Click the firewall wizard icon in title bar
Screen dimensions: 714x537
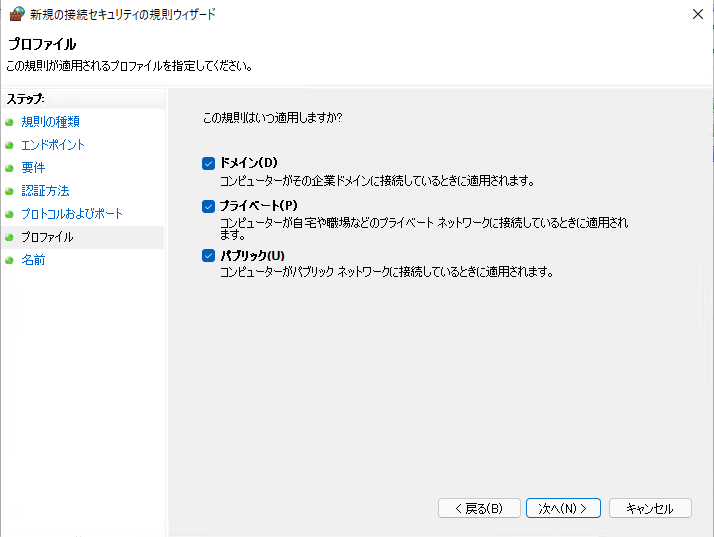coord(17,14)
